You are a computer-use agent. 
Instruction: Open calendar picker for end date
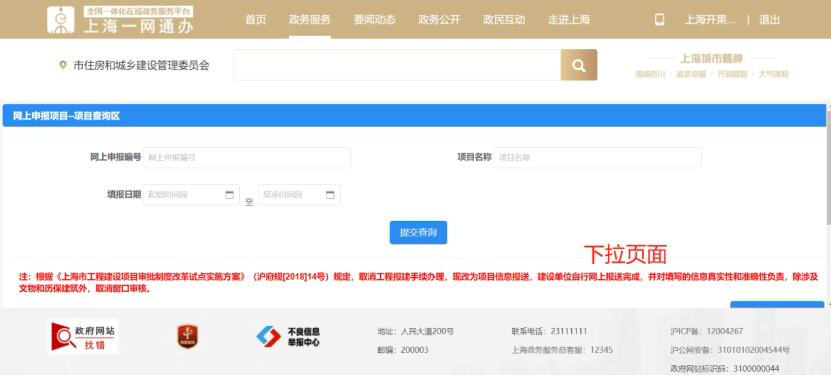pyautogui.click(x=330, y=195)
